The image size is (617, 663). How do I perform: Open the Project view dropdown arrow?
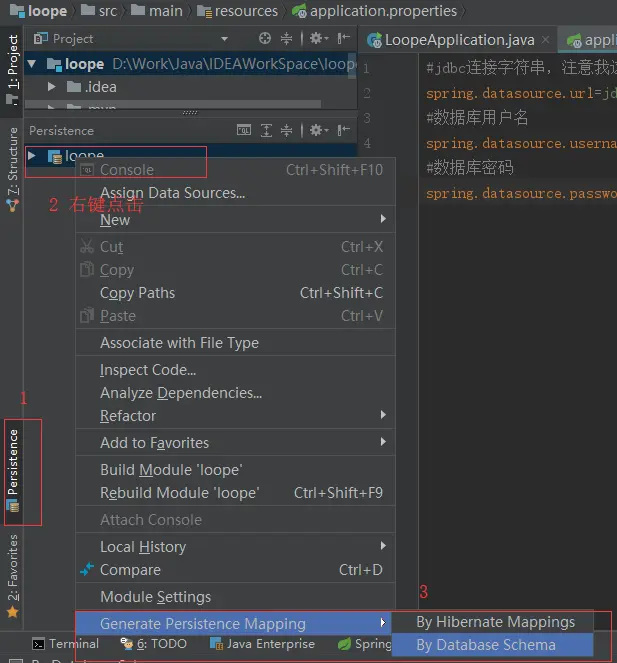point(225,39)
